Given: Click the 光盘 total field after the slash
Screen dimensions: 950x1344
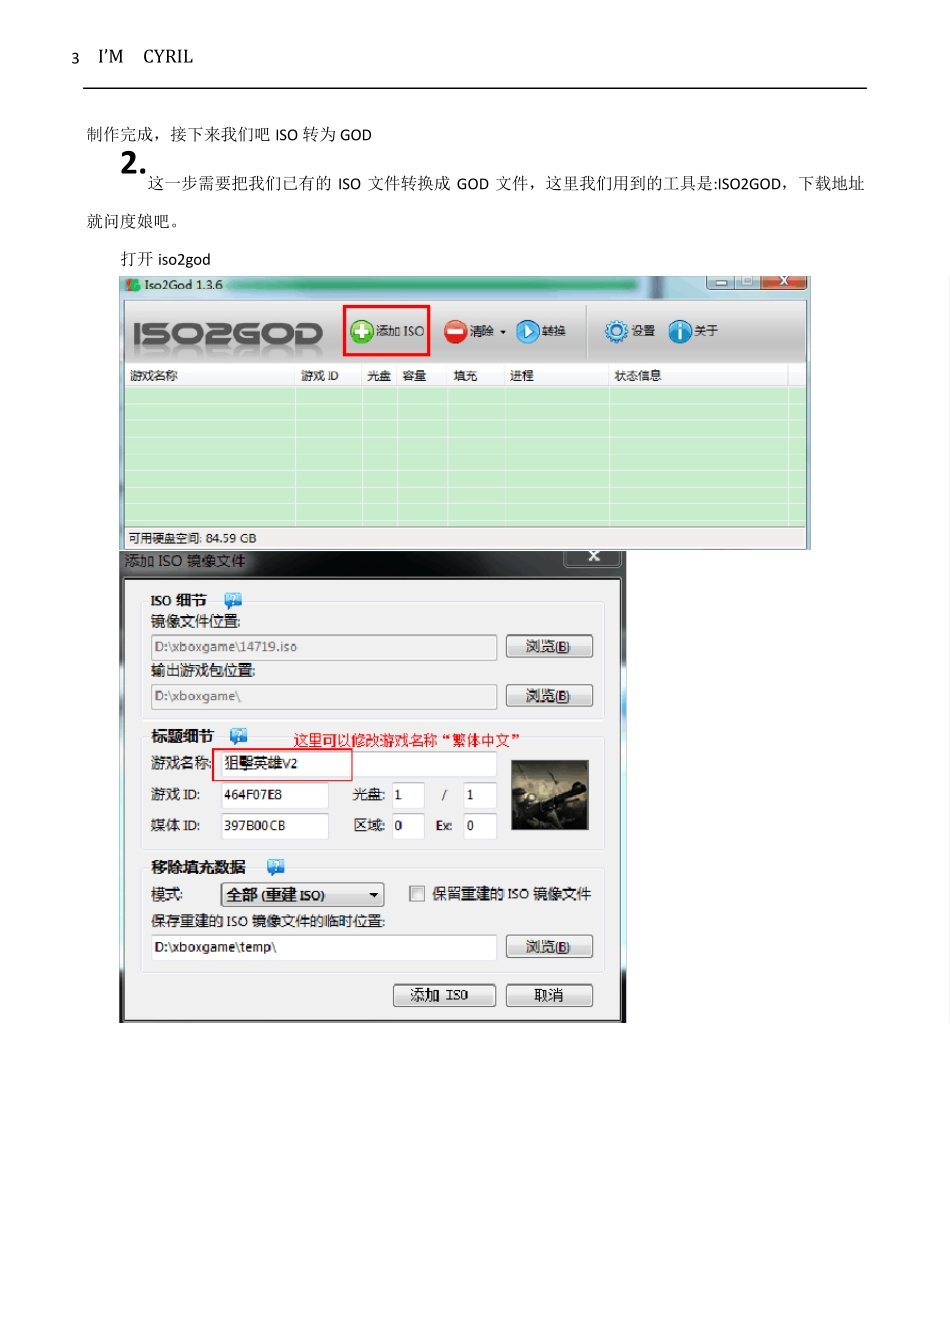Looking at the screenshot, I should point(480,795).
